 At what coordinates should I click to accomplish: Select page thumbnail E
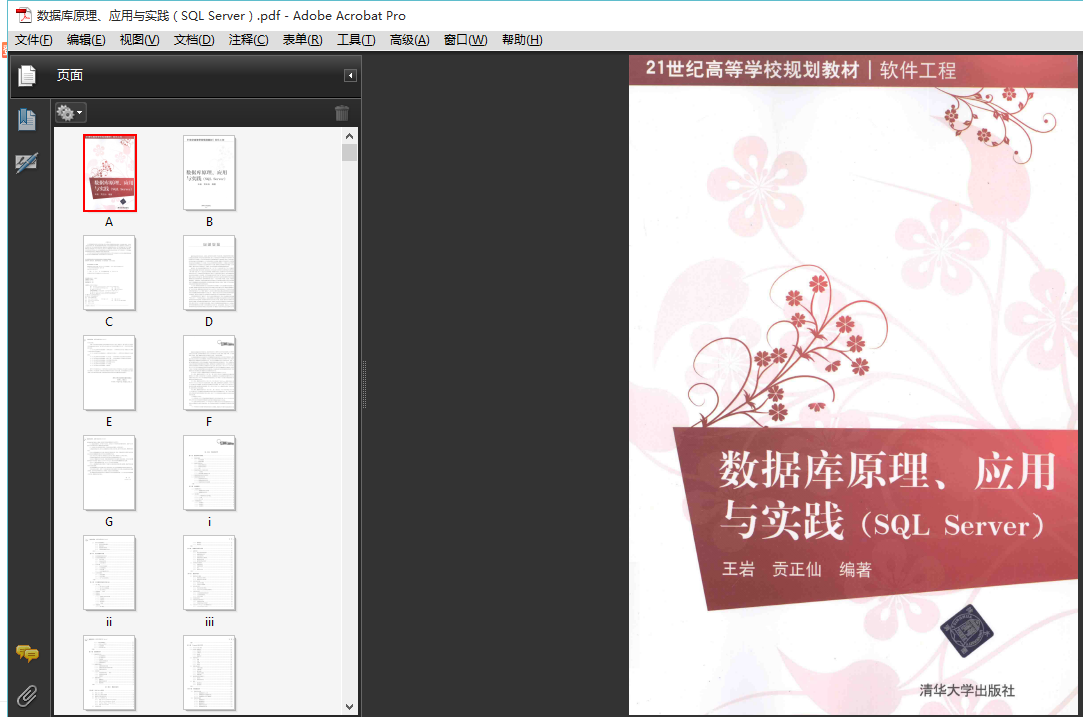(x=109, y=373)
